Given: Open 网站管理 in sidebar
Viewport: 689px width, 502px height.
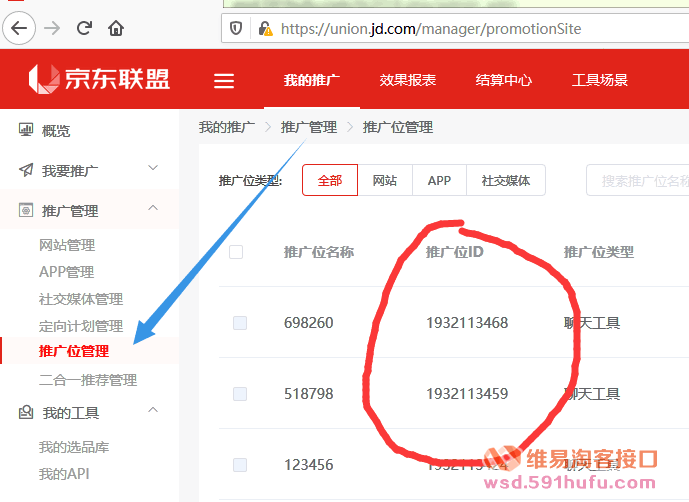Looking at the screenshot, I should 67,245.
